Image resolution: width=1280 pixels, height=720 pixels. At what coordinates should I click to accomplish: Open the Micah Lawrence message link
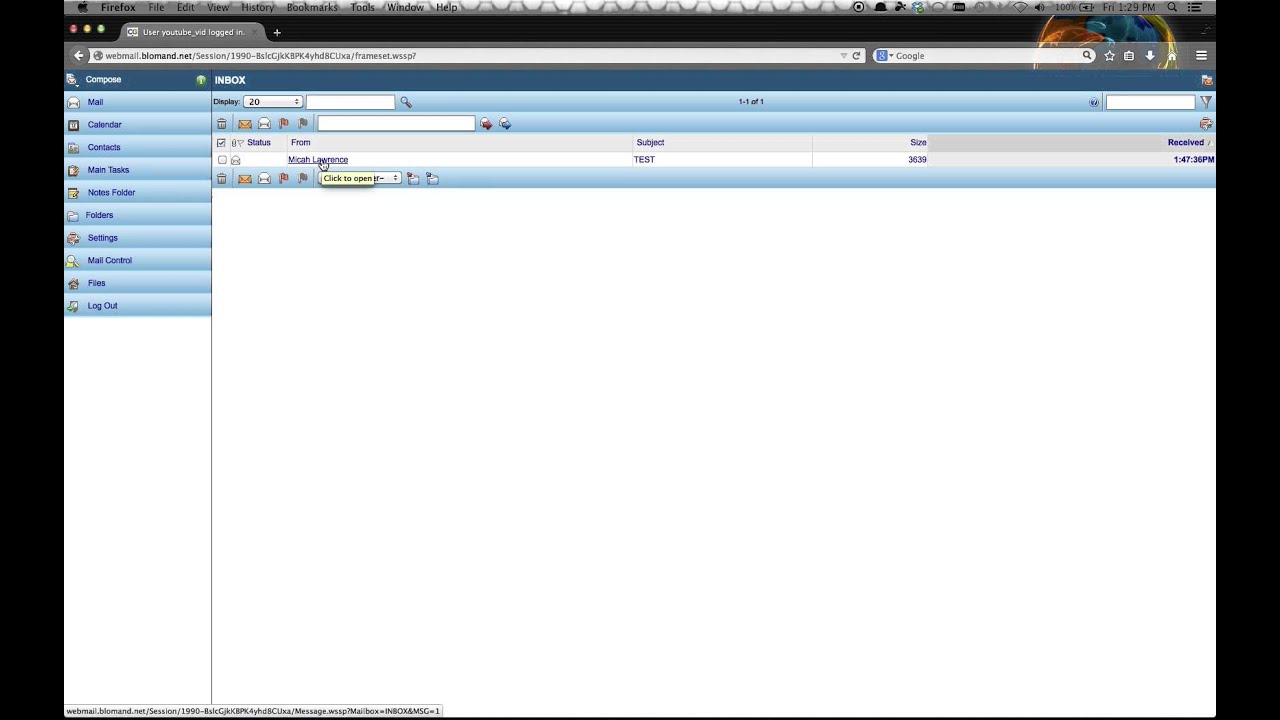[x=318, y=160]
